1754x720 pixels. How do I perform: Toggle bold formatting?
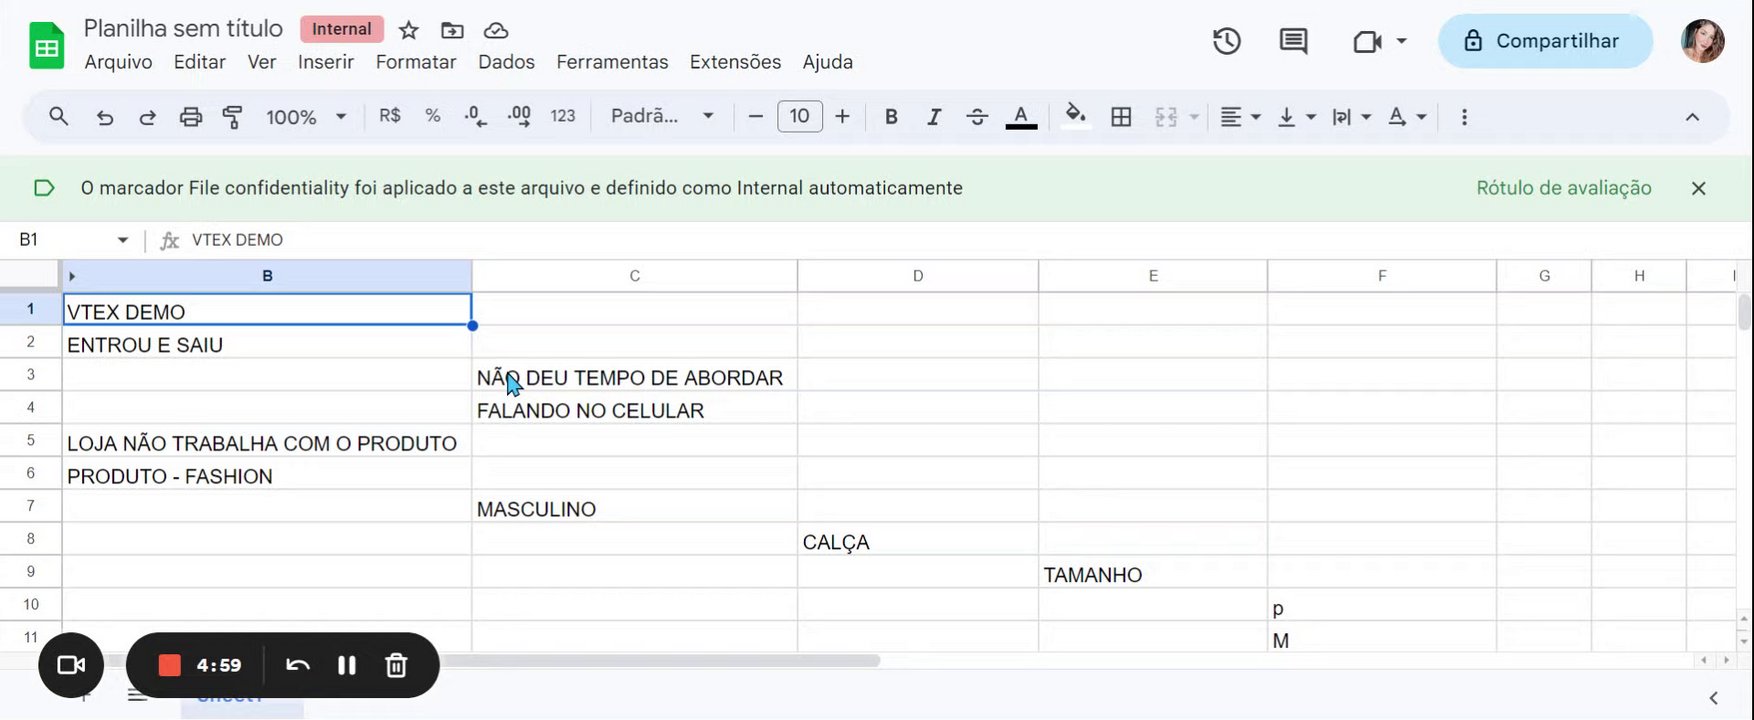(890, 117)
